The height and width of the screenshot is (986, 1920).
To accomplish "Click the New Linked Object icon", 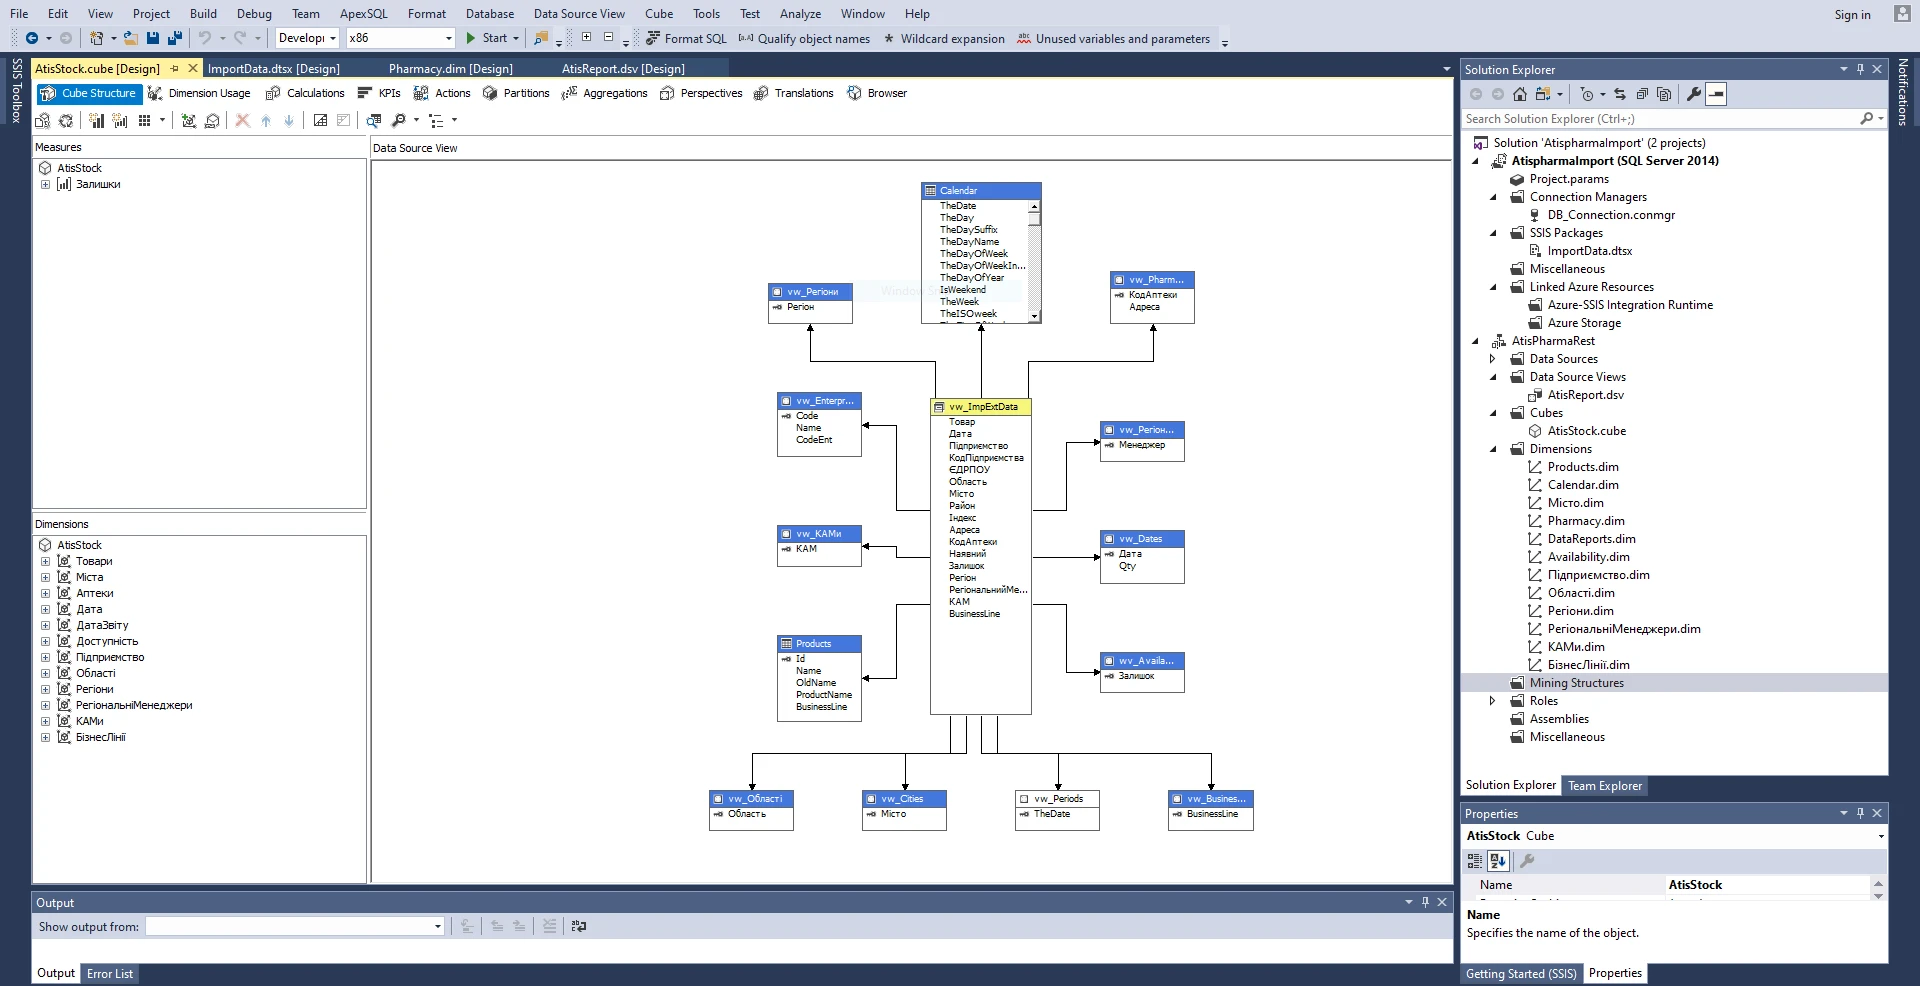I will coord(212,120).
